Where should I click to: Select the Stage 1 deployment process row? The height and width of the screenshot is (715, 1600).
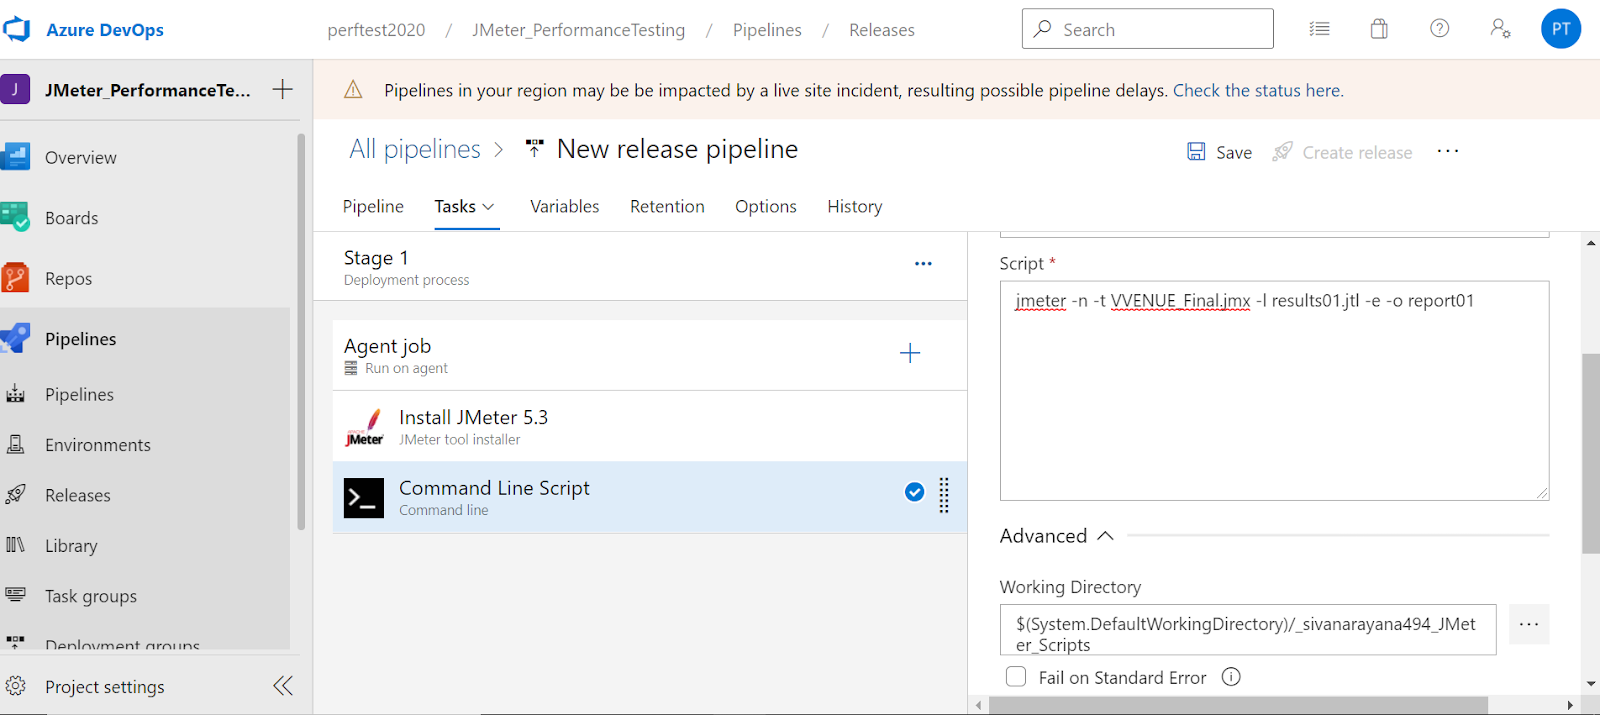point(640,266)
